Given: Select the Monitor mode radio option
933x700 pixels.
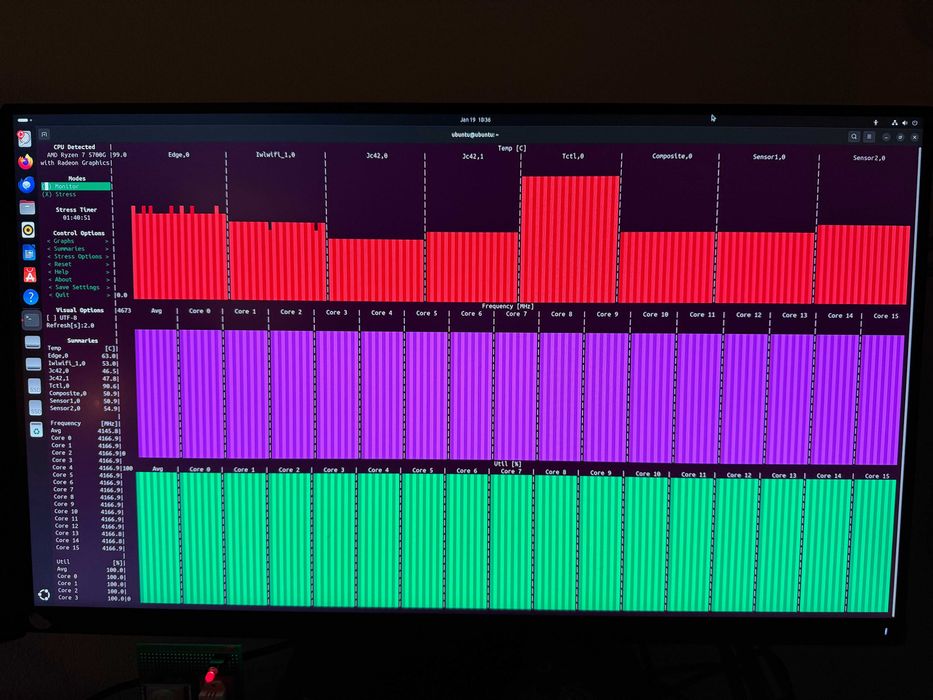Looking at the screenshot, I should point(76,186).
